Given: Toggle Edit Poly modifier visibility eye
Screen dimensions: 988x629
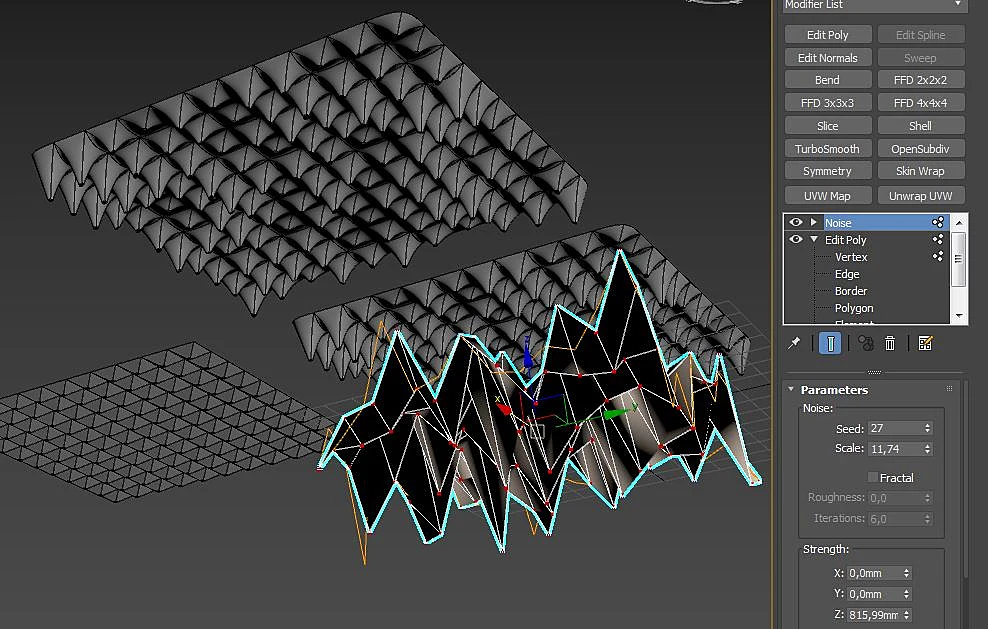Looking at the screenshot, I should 796,239.
